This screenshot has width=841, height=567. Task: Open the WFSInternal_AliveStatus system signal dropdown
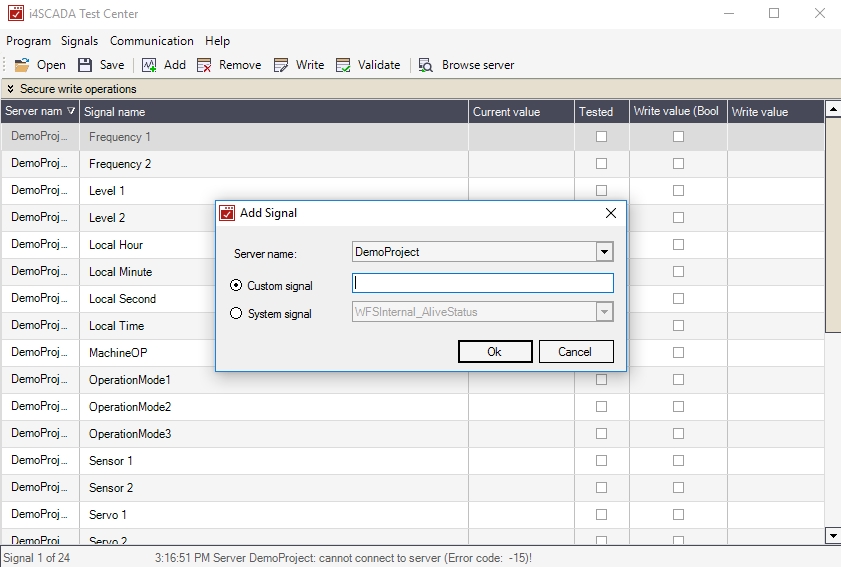(x=603, y=312)
